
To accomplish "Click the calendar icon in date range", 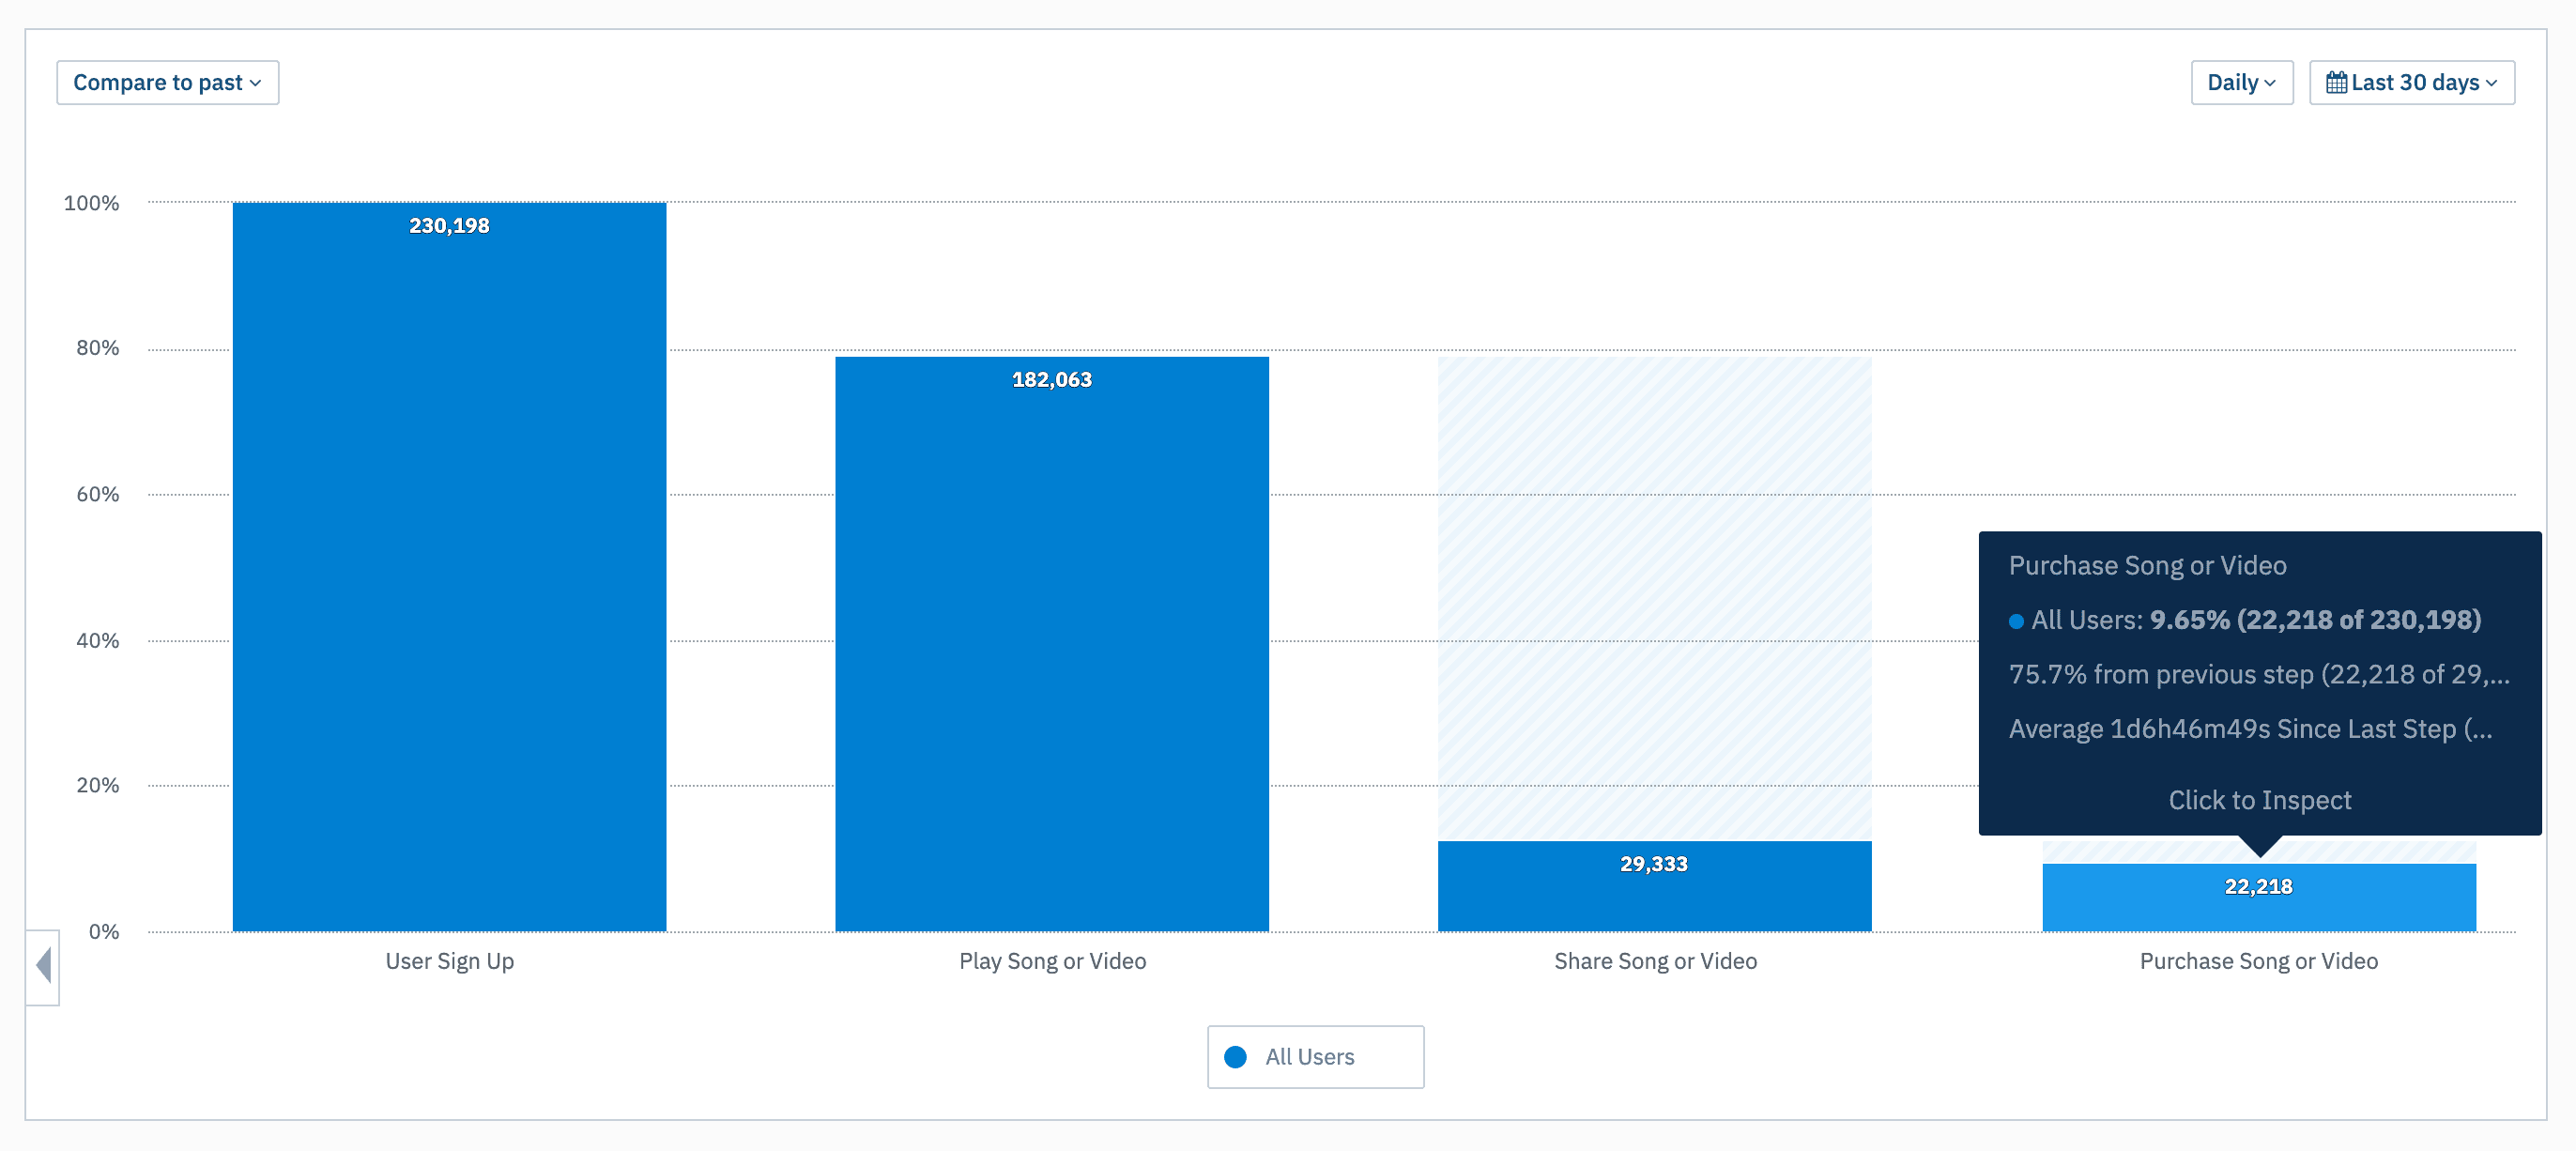I will coord(2336,83).
